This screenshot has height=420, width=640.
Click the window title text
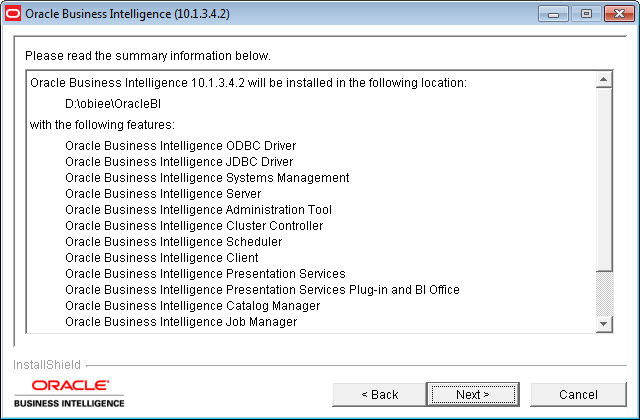pyautogui.click(x=127, y=14)
